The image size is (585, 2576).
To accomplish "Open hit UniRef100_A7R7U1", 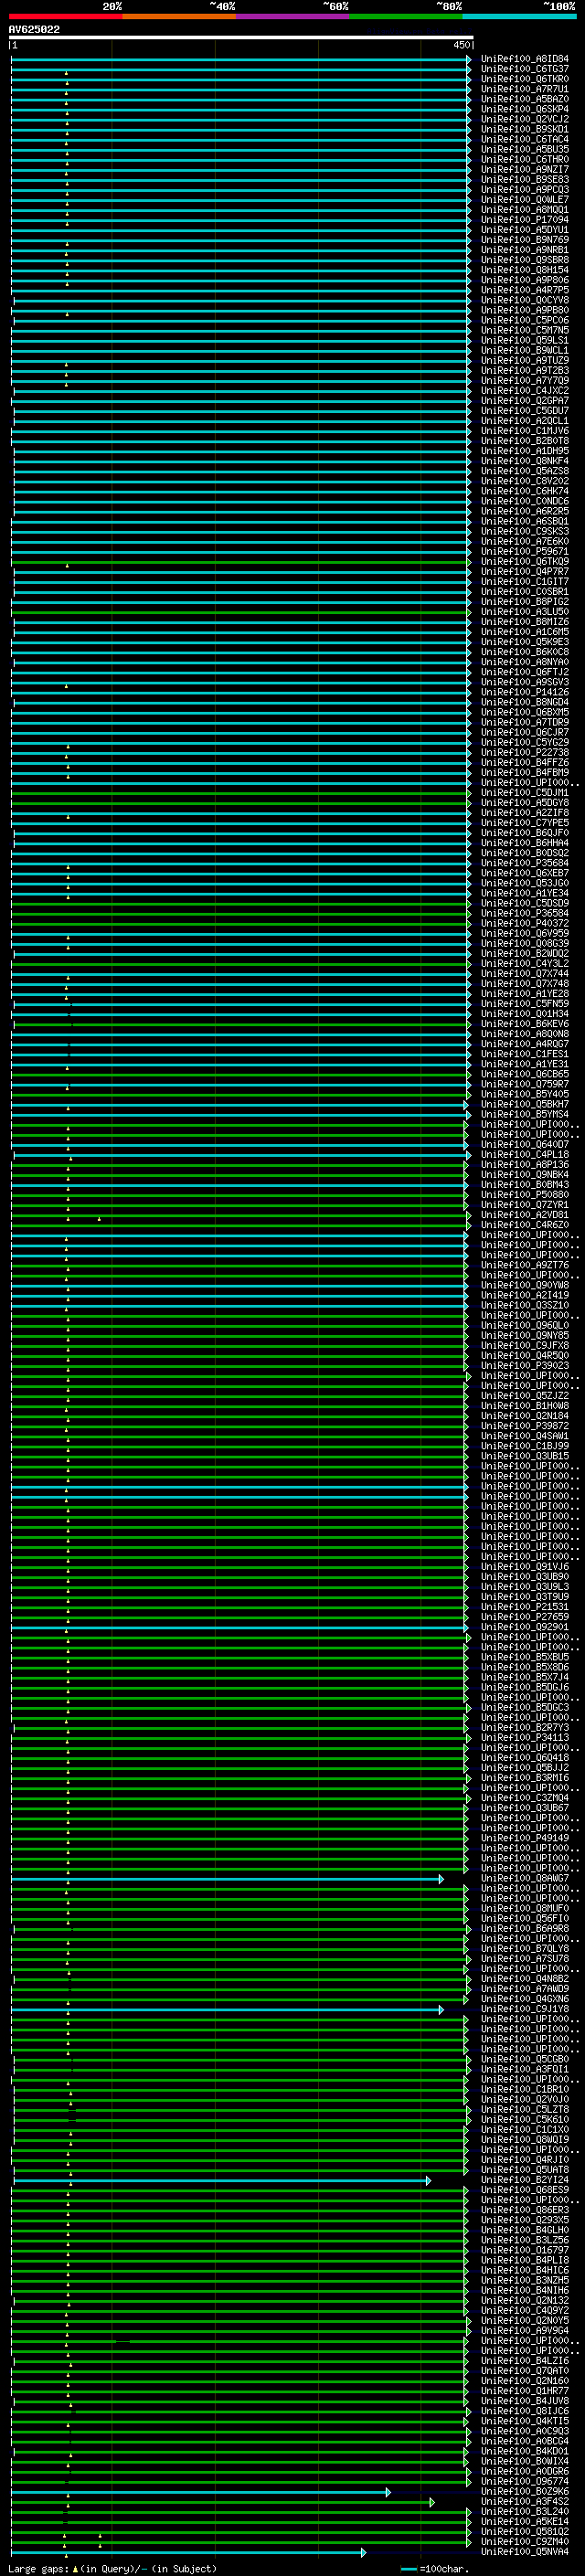I will [x=525, y=89].
